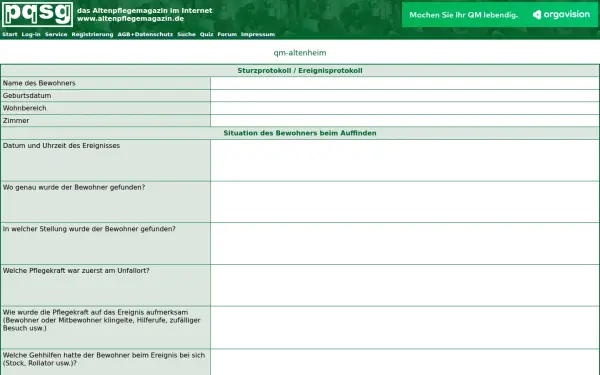Click the Geburtsdatum label

click(x=27, y=96)
